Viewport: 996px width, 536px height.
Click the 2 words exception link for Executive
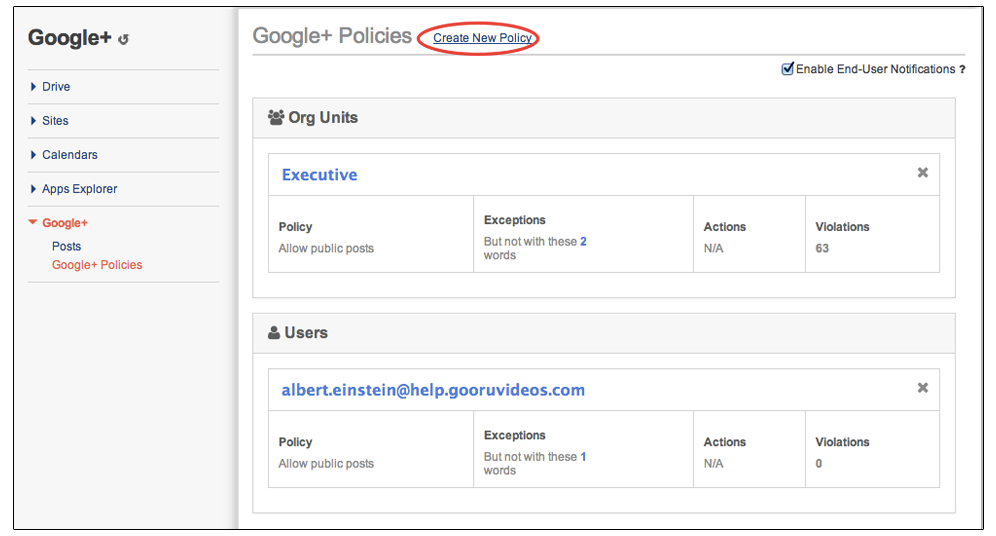point(583,241)
